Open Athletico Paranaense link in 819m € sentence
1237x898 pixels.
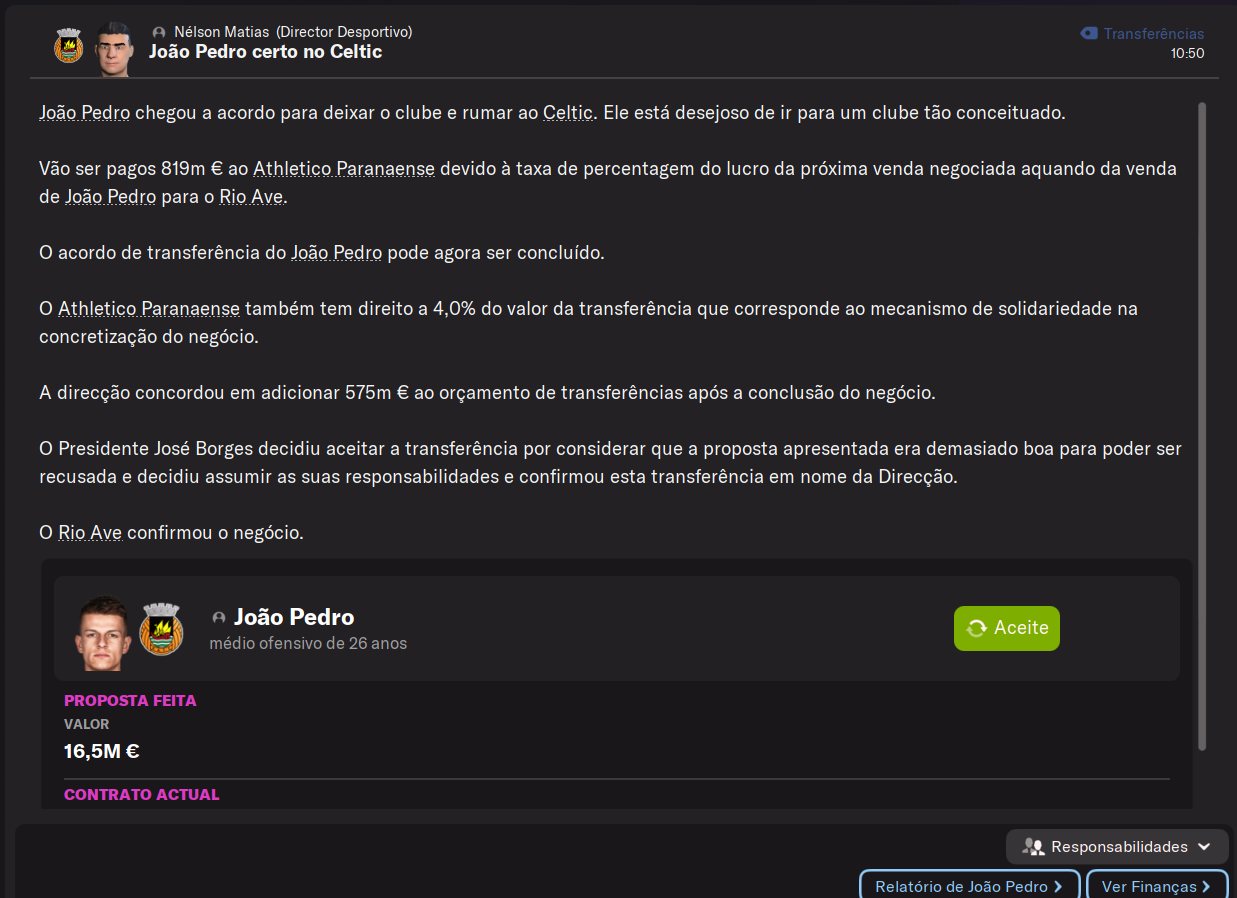[x=344, y=168]
